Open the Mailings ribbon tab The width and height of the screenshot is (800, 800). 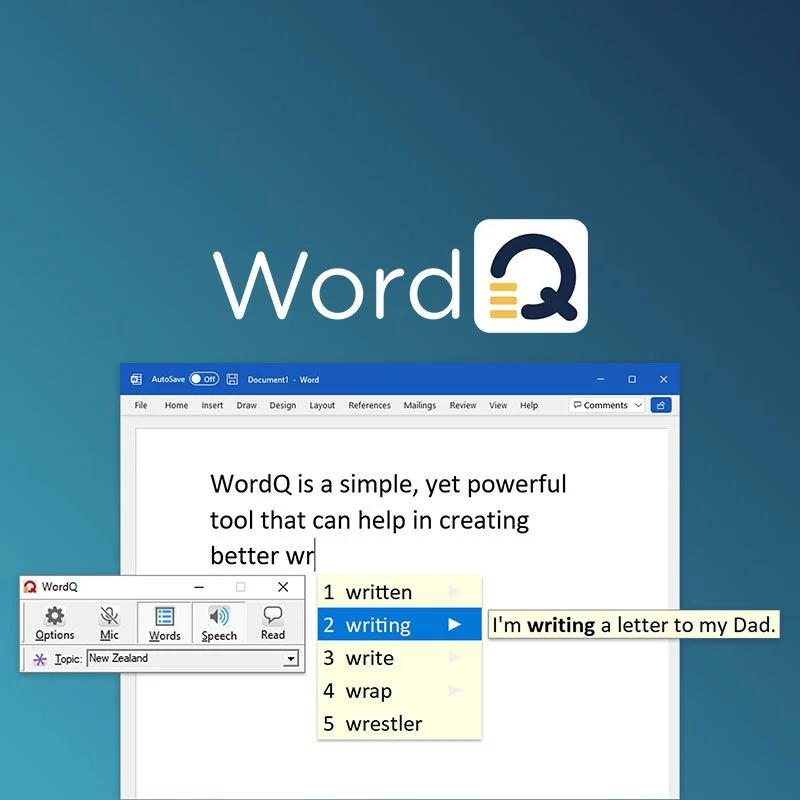[420, 405]
